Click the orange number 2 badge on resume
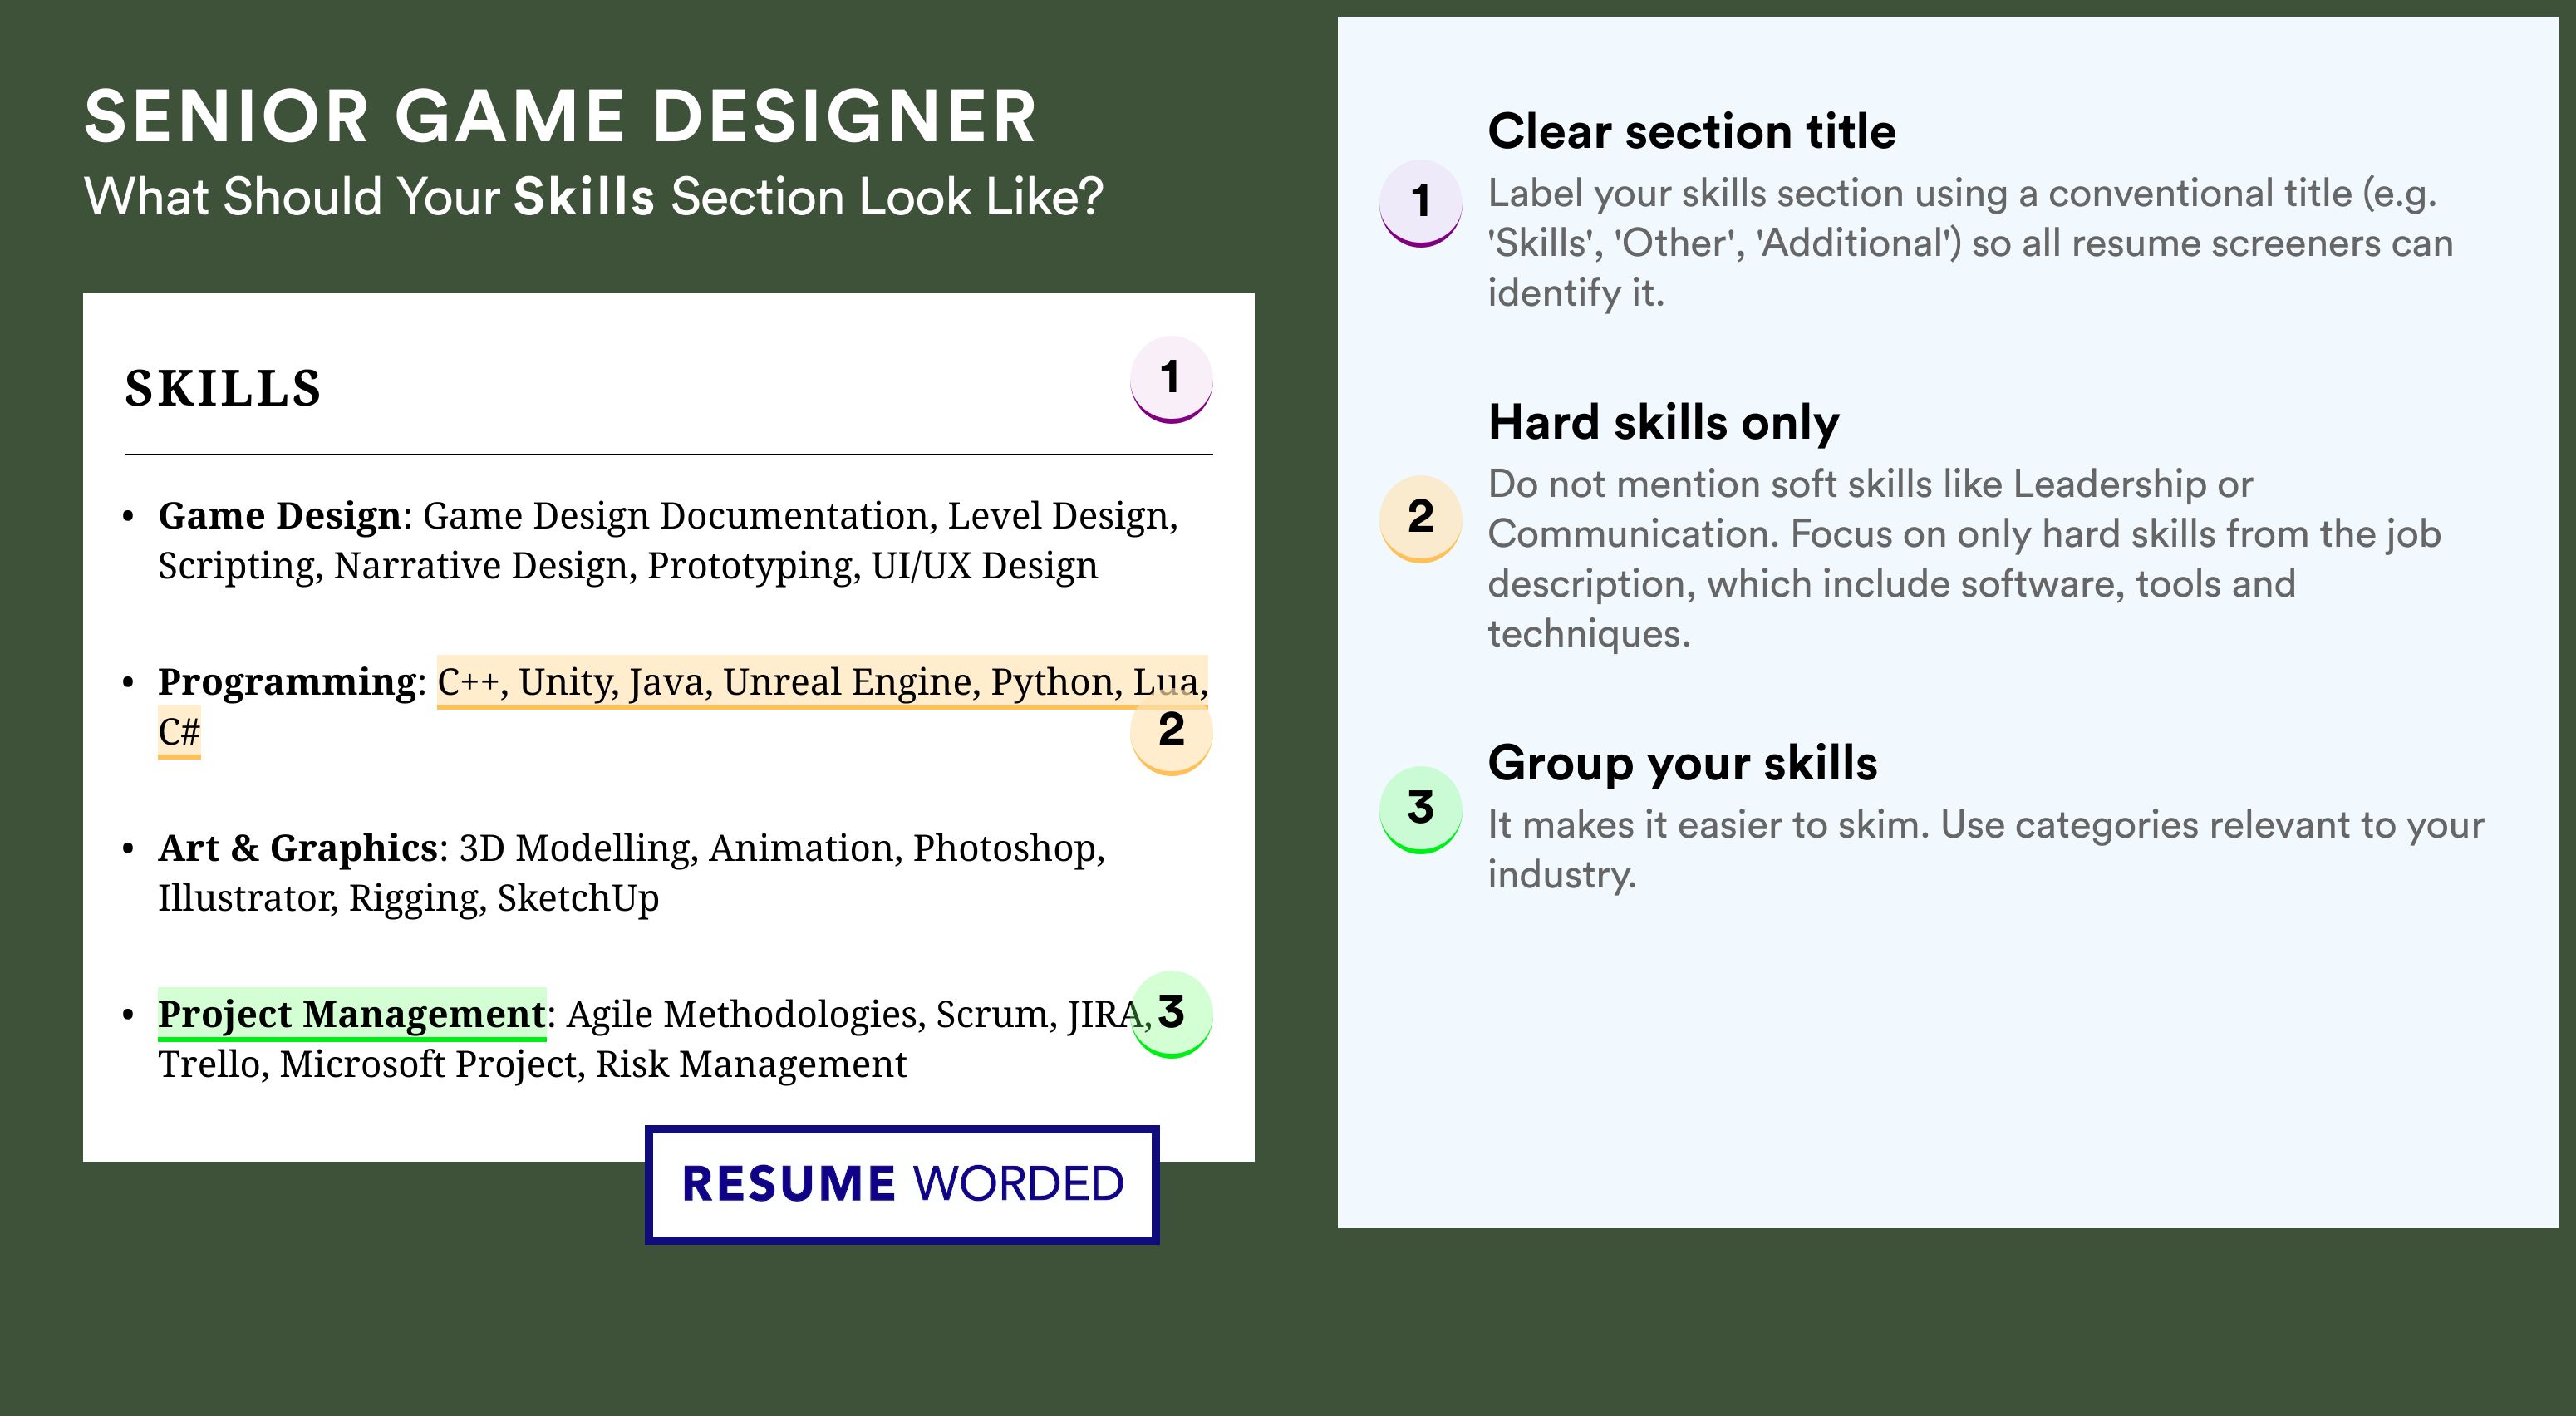This screenshot has height=1416, width=2576. coord(1171,732)
